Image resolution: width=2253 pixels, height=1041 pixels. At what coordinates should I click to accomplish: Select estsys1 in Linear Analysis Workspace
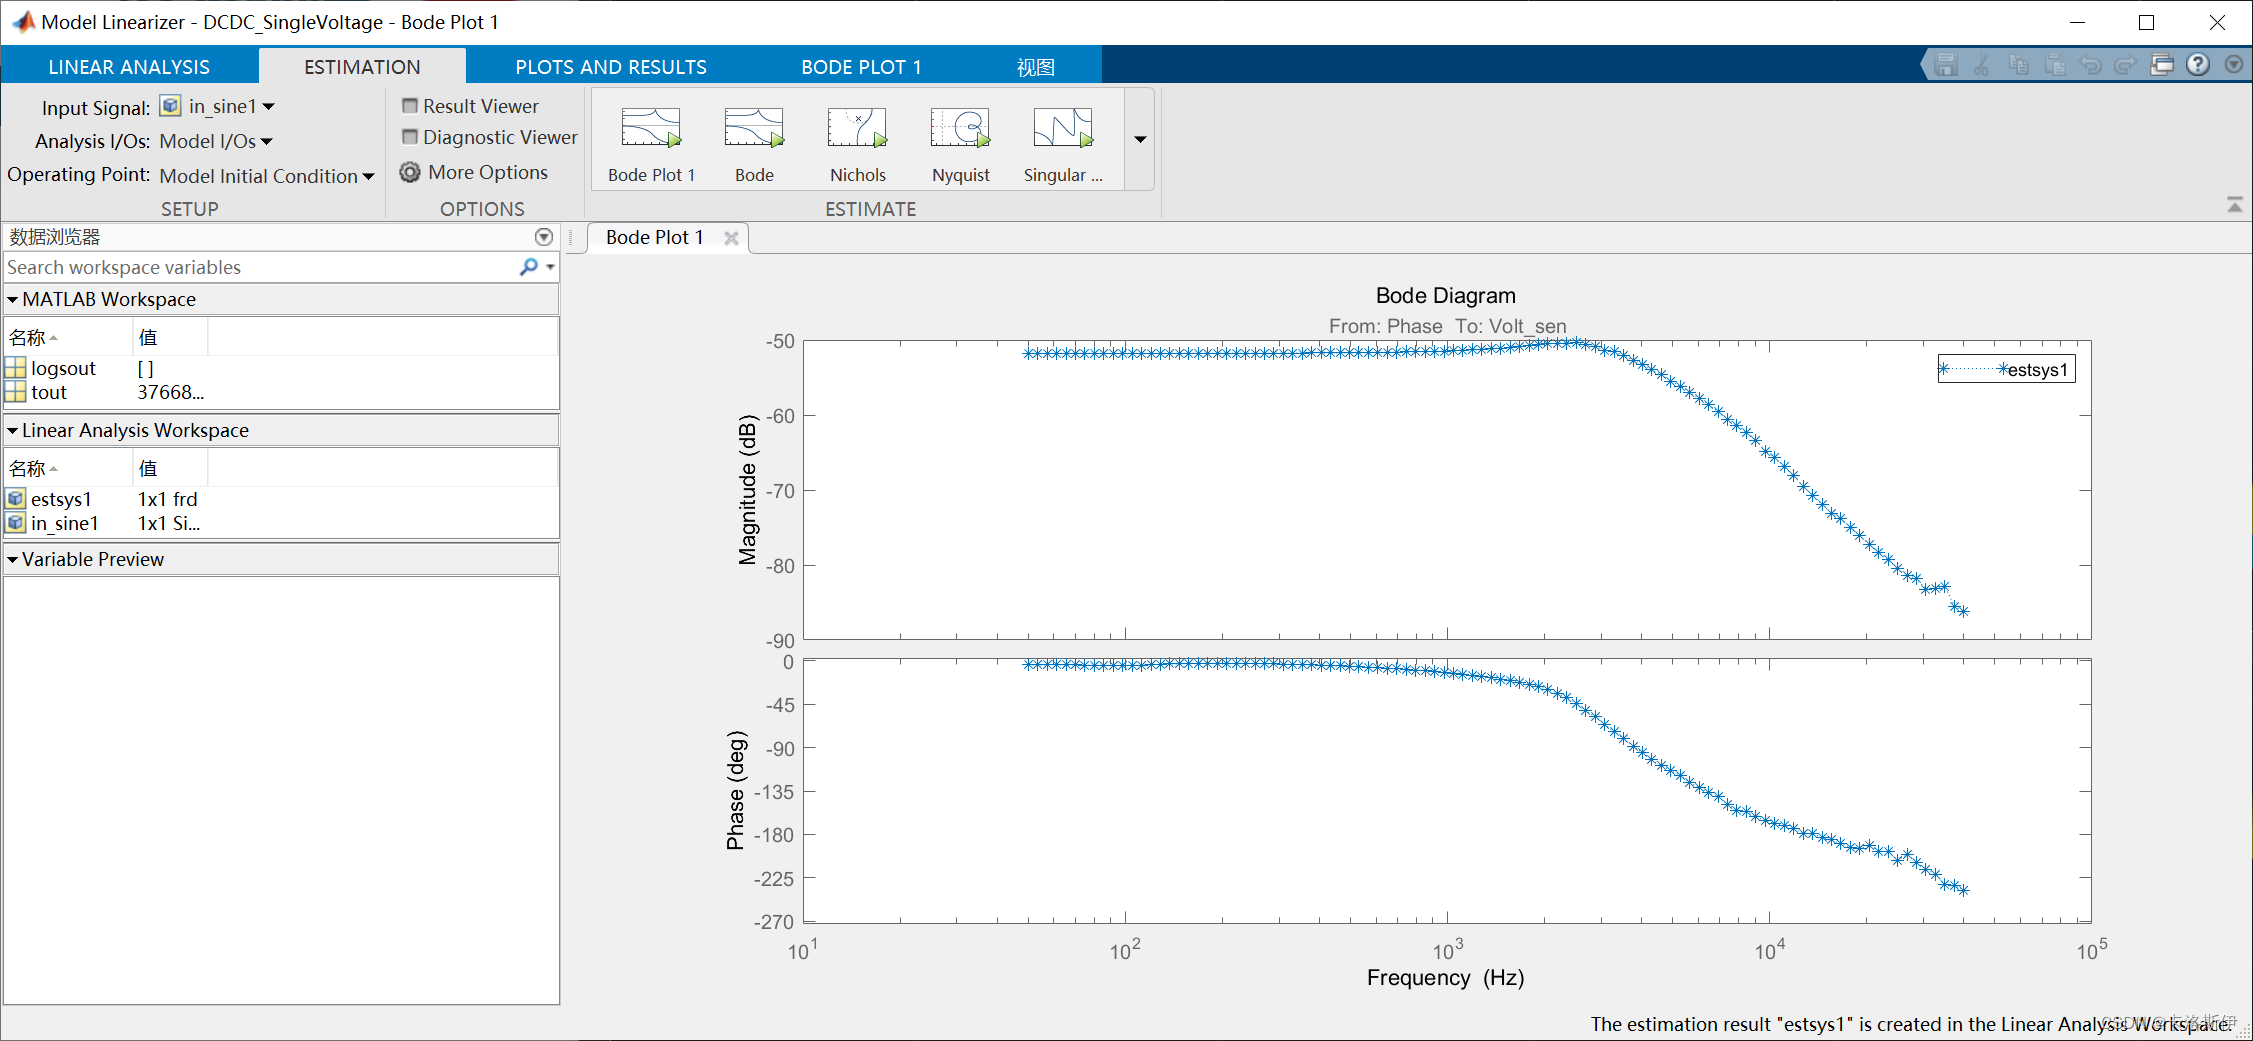(x=280, y=499)
